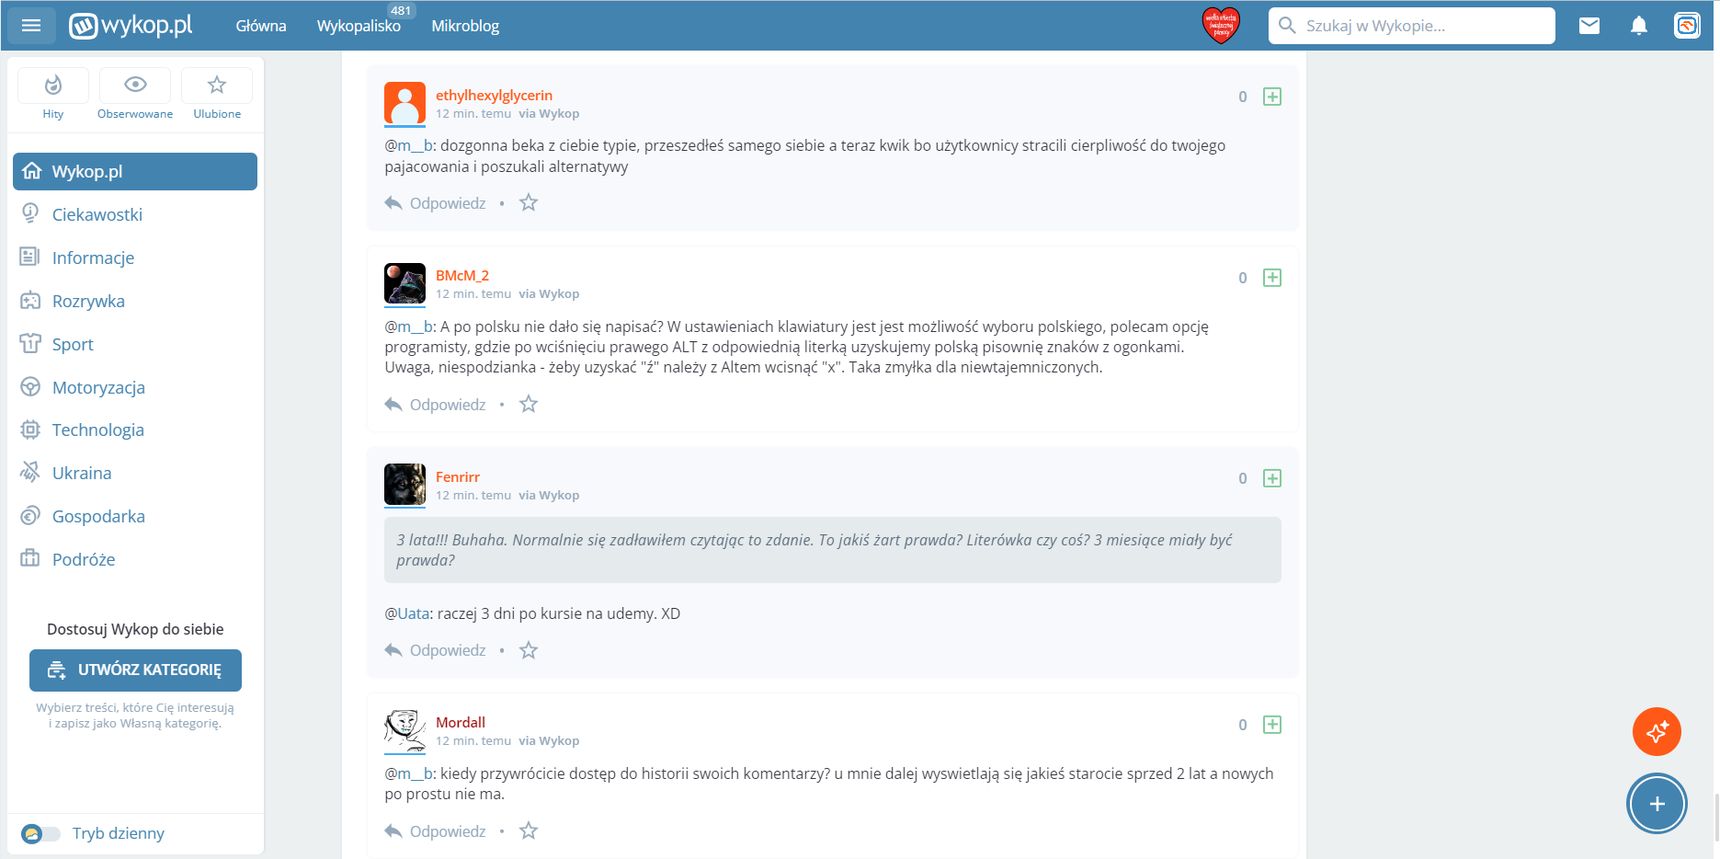1720x859 pixels.
Task: Click the orange sparkle floating button
Action: 1657,732
